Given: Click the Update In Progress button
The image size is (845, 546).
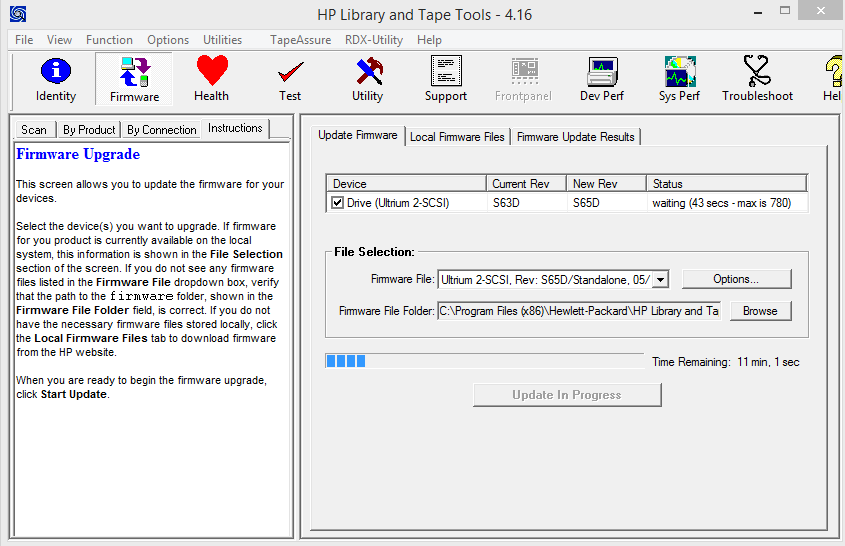Looking at the screenshot, I should click(567, 395).
